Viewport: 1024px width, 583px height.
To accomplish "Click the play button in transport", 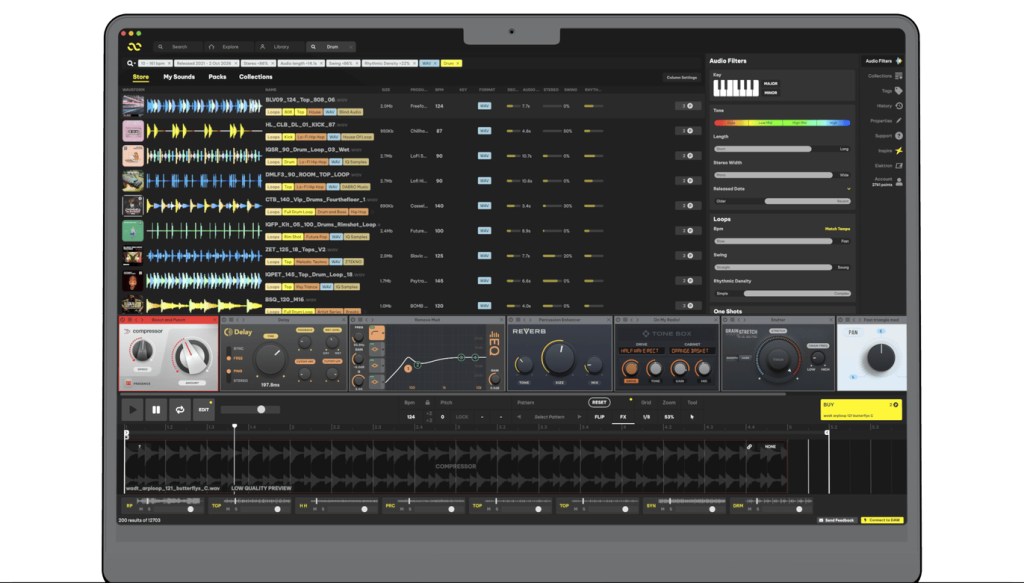I will (133, 410).
